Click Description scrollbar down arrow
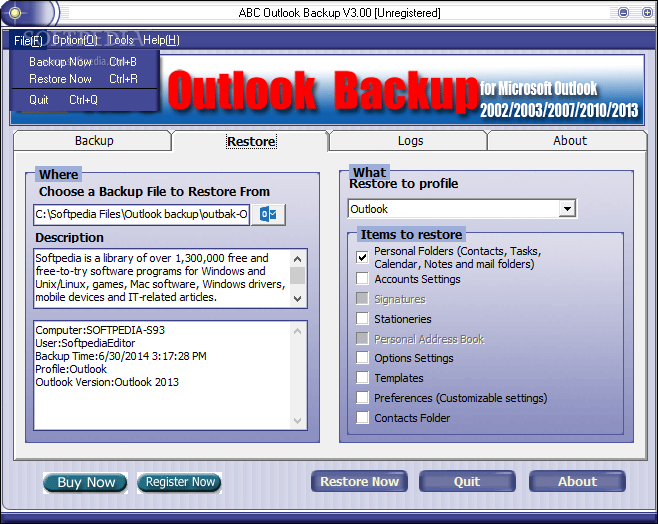 coord(298,299)
